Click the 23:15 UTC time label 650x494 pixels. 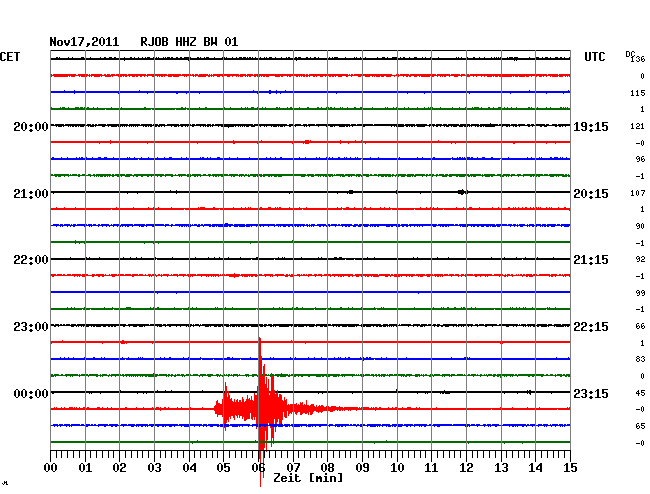pyautogui.click(x=591, y=393)
